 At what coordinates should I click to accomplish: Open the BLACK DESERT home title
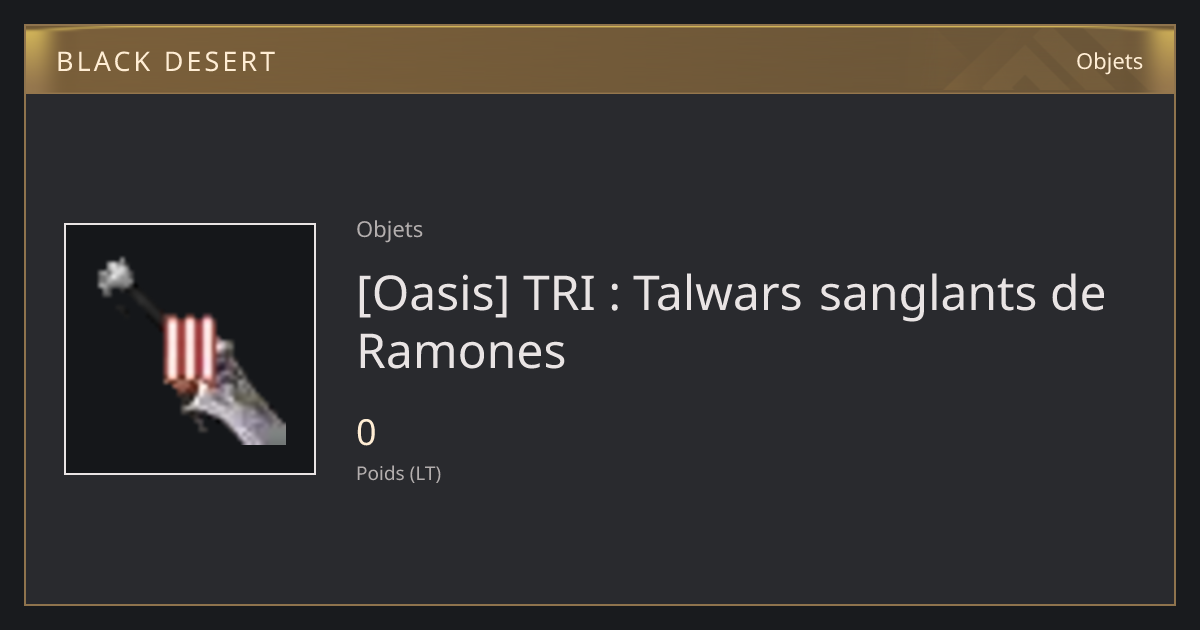(x=166, y=62)
